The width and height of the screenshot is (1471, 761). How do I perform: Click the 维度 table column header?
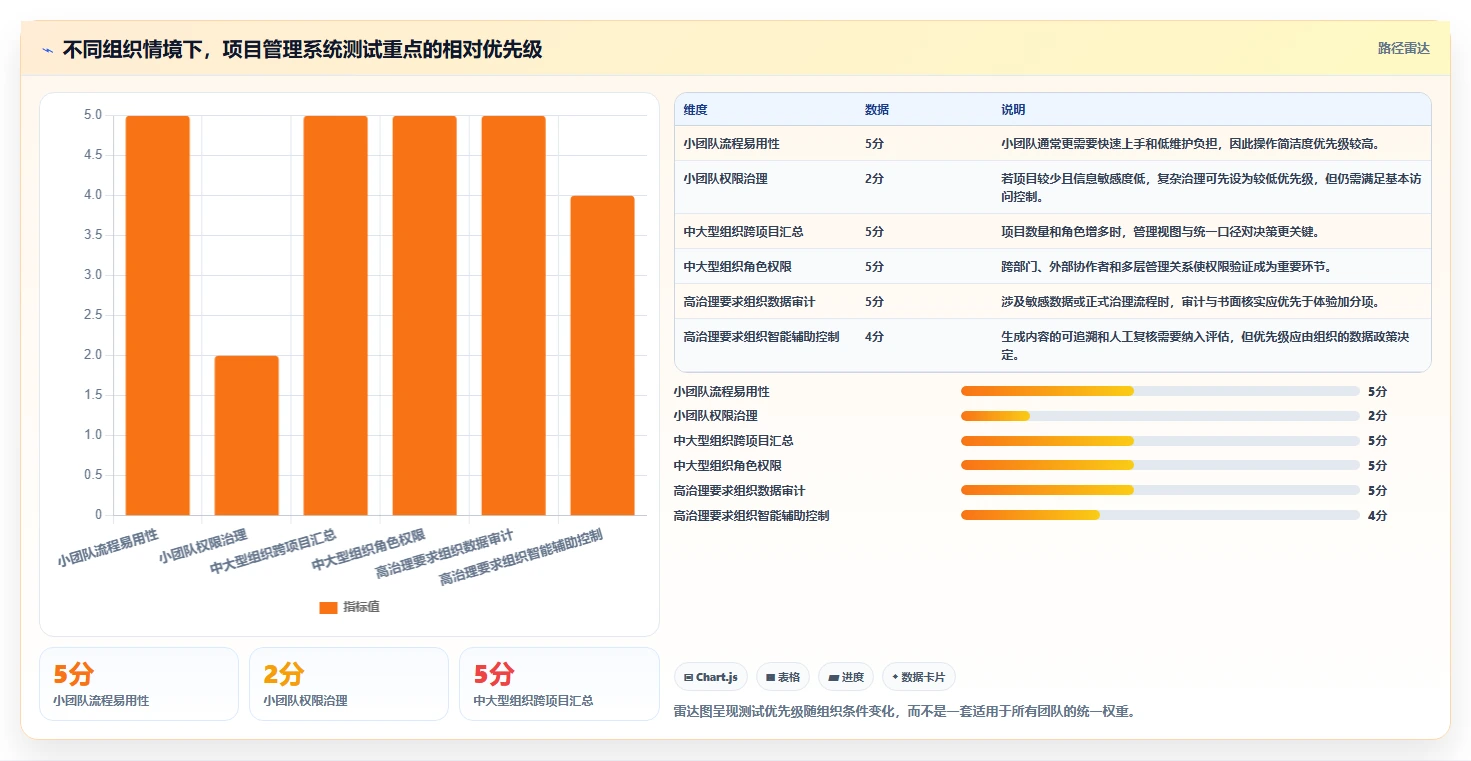click(x=695, y=109)
